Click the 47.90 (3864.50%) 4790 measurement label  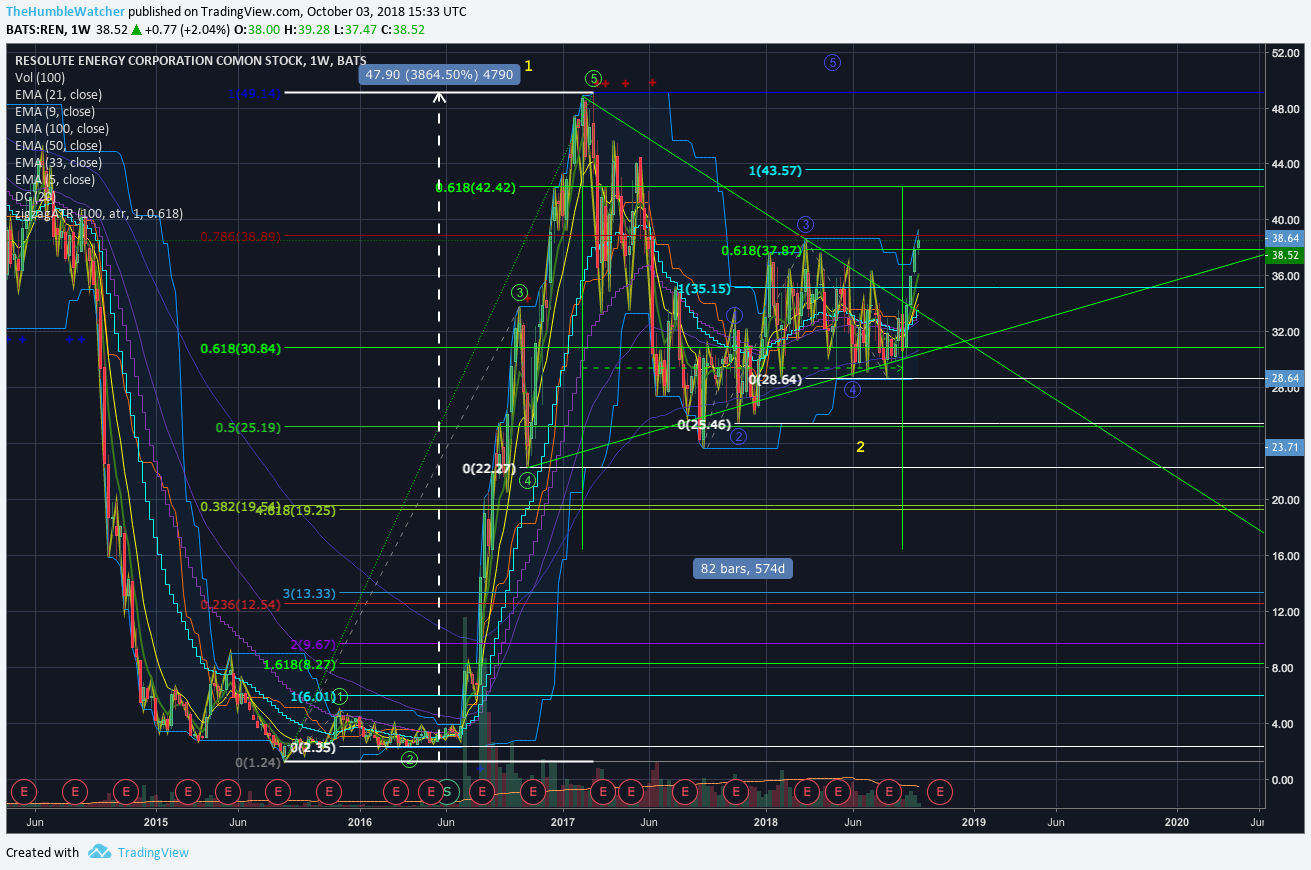440,74
